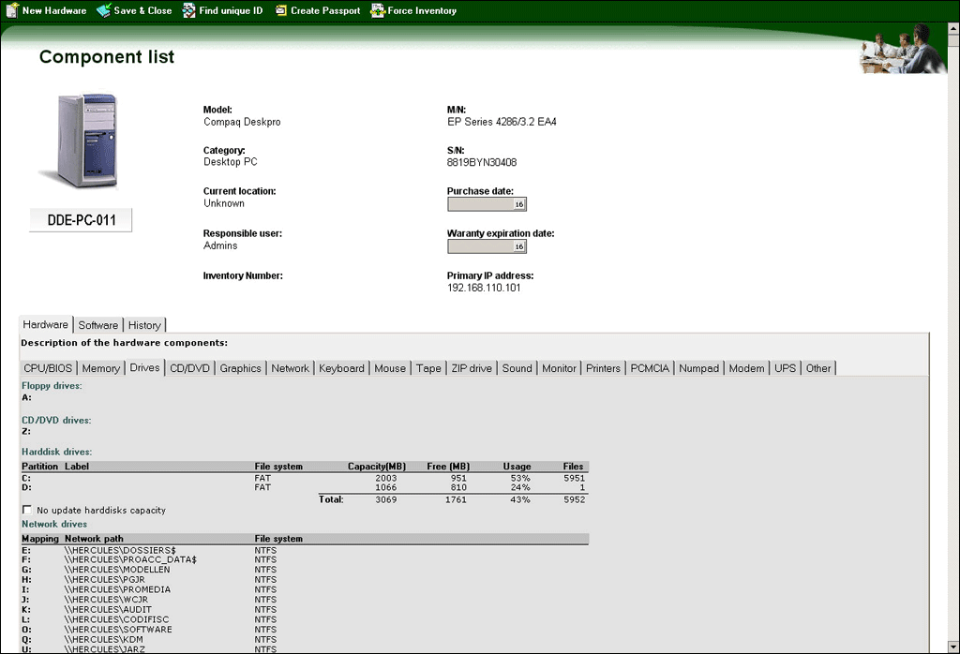Open the Warranty expiration date calendar picker

click(x=519, y=246)
